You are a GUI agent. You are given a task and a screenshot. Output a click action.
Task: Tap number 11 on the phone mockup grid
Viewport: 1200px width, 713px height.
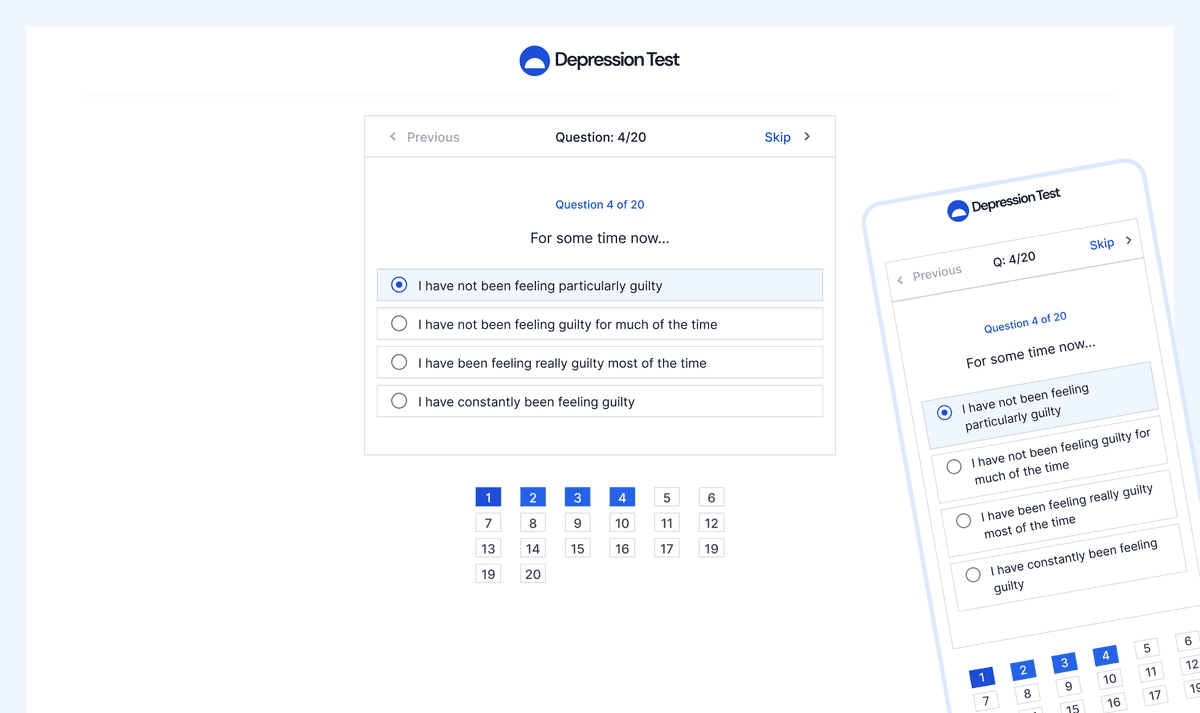(1151, 672)
